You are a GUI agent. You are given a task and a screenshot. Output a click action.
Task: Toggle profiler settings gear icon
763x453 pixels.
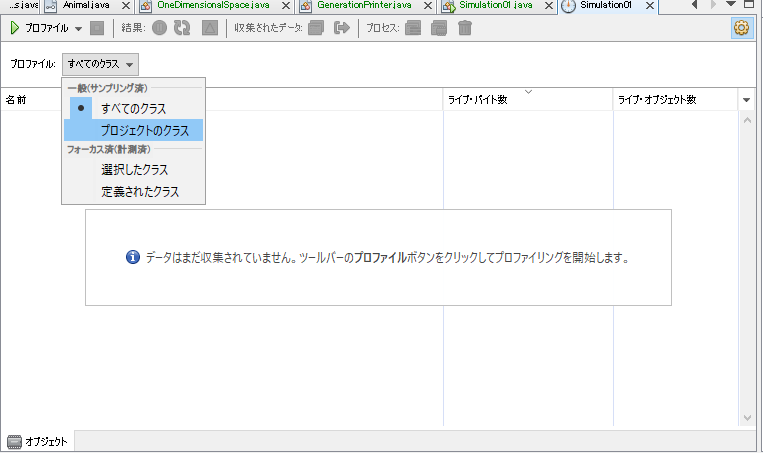tap(741, 28)
